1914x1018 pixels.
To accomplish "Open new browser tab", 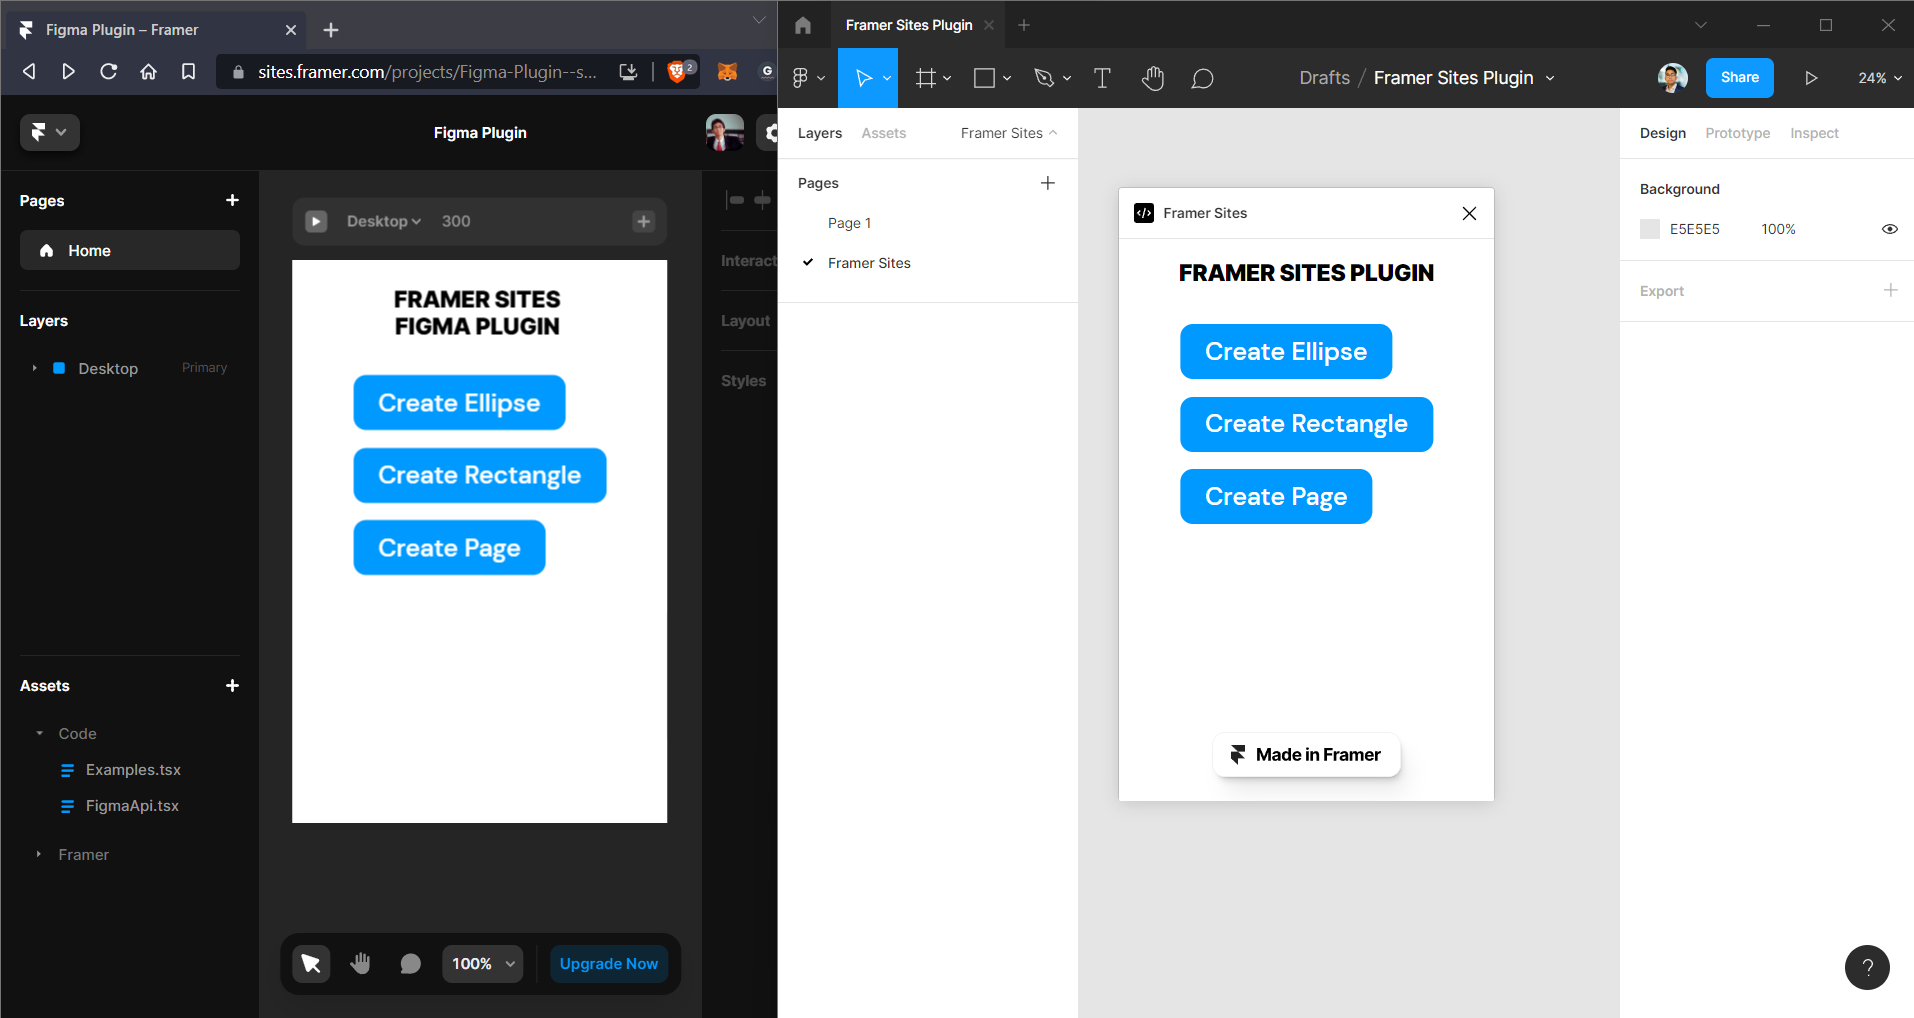I will [x=331, y=30].
